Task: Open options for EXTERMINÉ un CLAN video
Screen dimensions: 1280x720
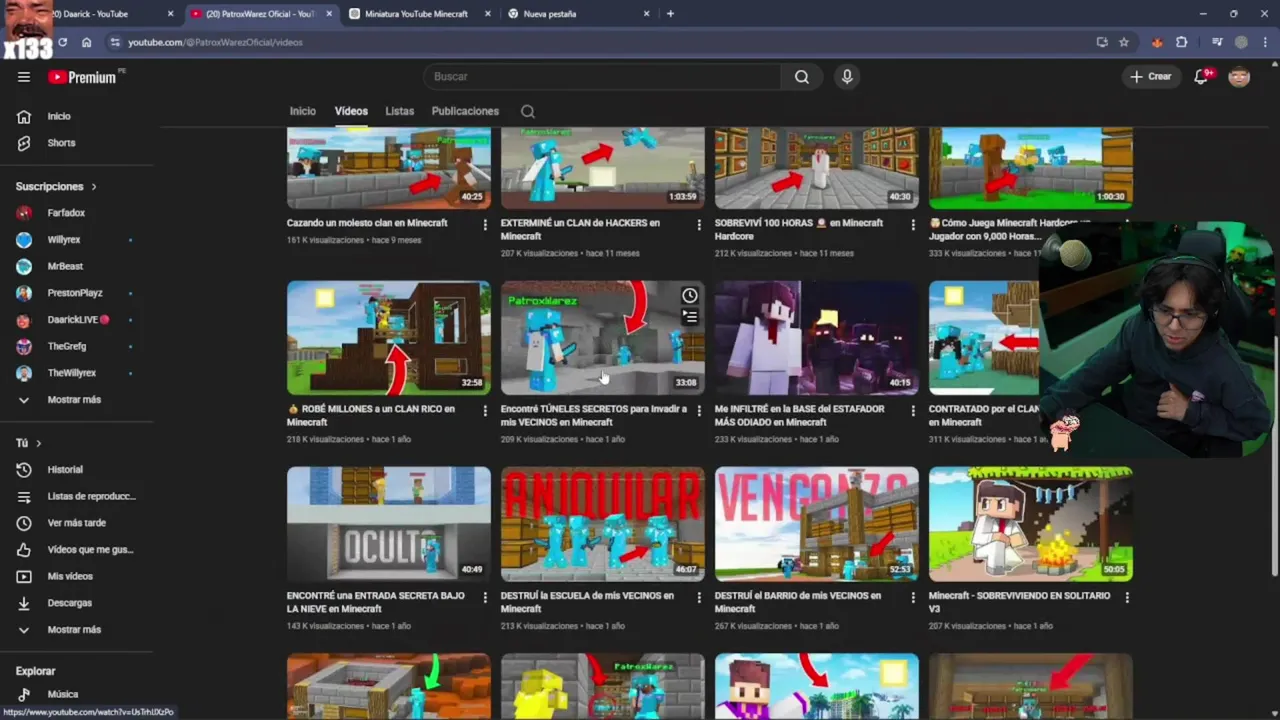Action: coord(699,225)
